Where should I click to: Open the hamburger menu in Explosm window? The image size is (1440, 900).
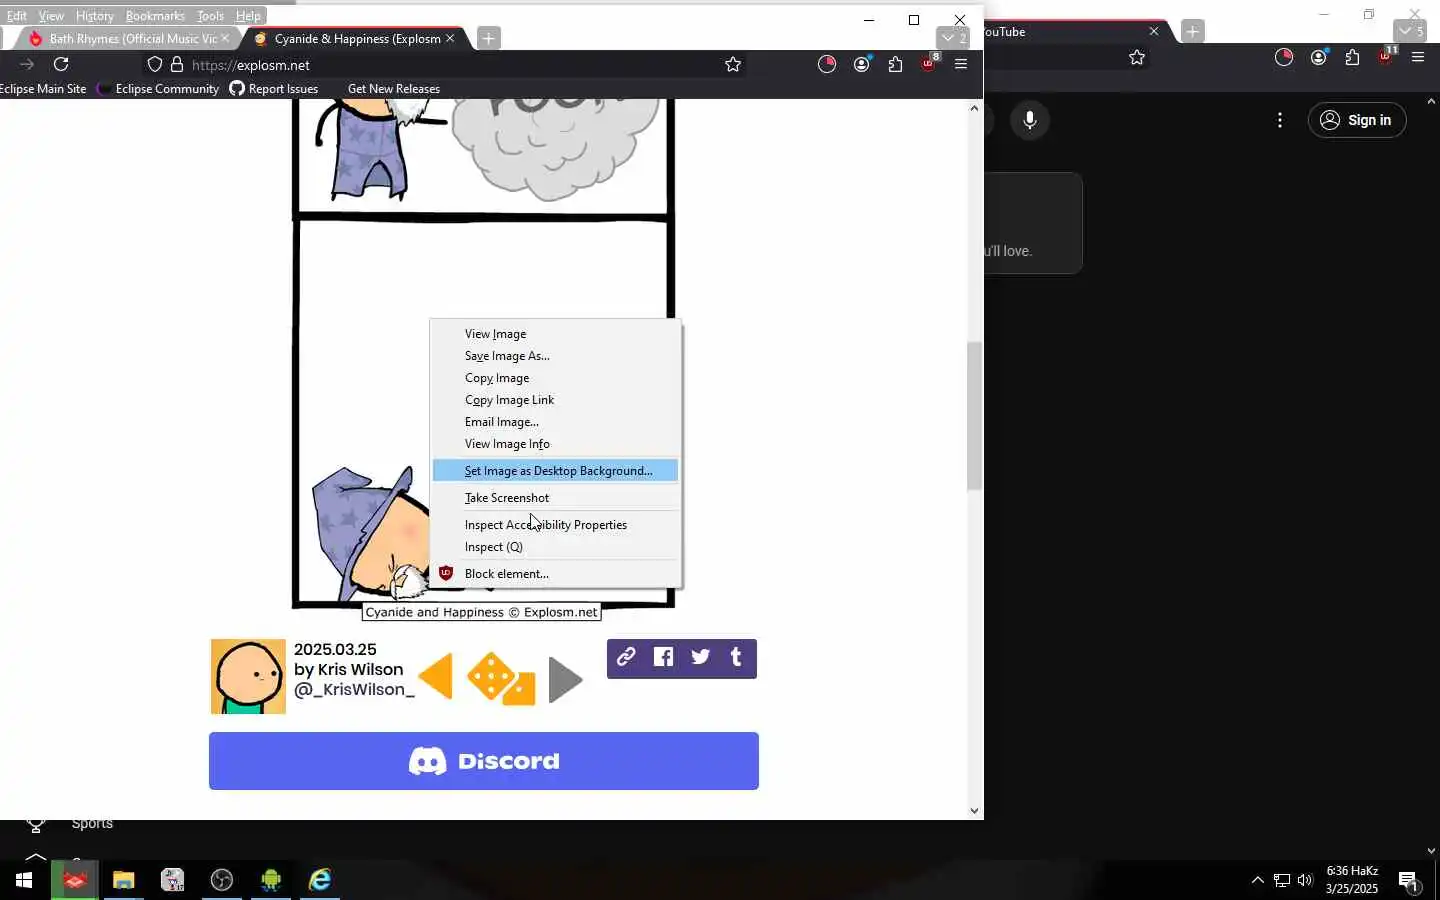tap(961, 64)
